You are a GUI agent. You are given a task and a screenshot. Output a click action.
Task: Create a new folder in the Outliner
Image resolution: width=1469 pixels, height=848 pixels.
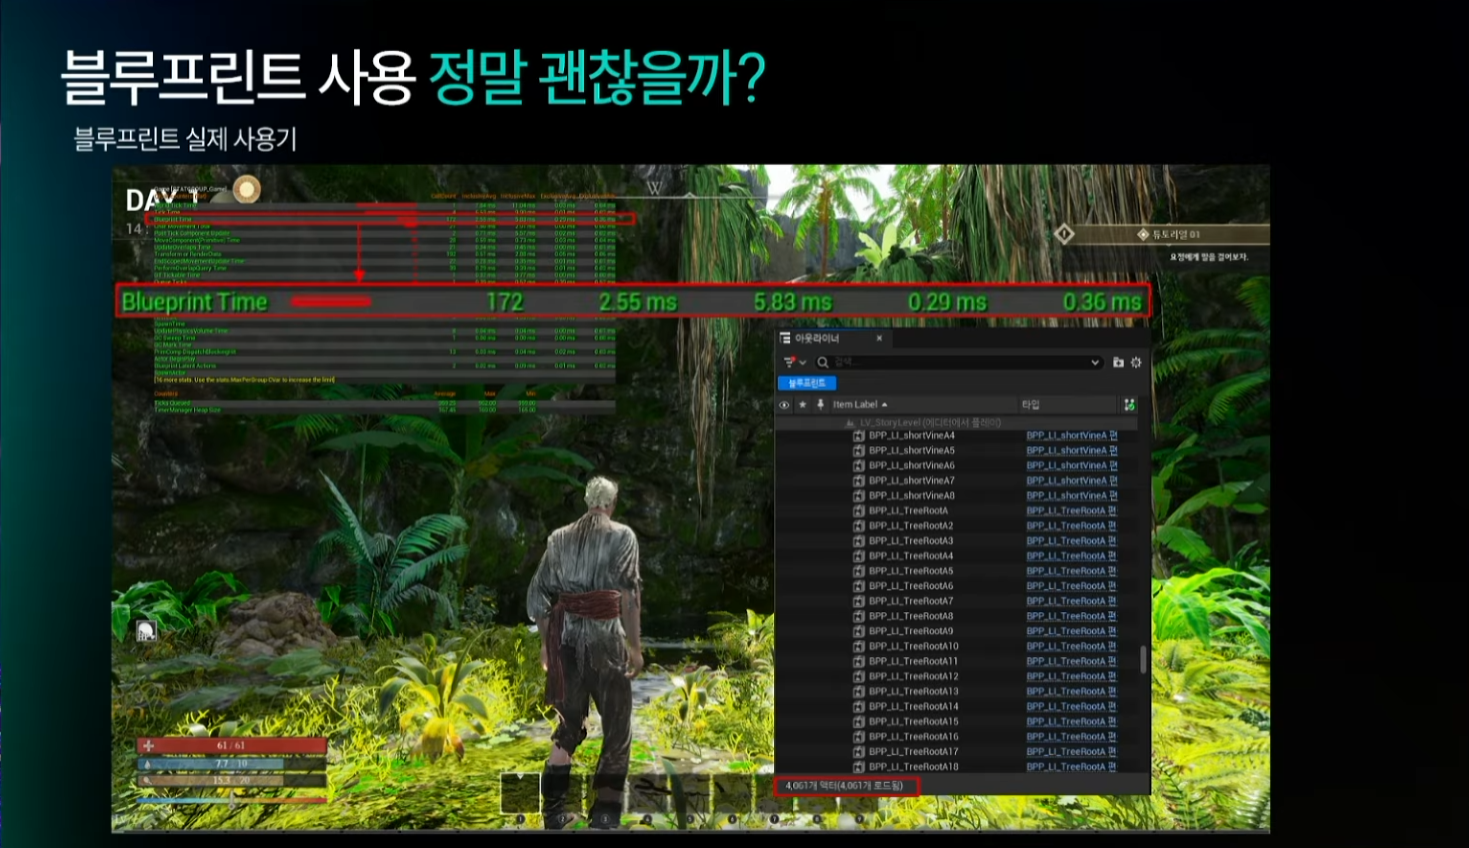pos(1118,362)
